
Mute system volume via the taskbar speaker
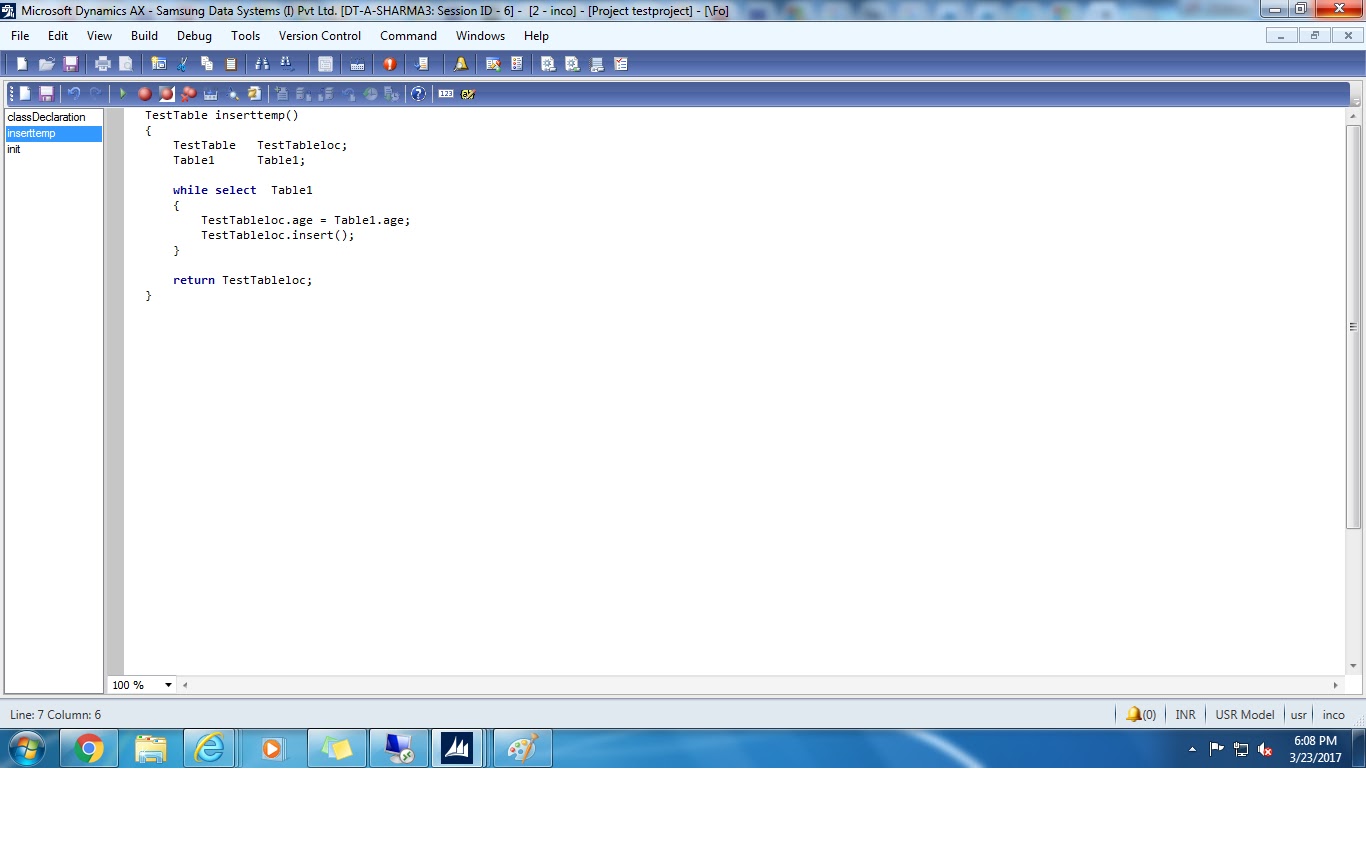point(1264,748)
